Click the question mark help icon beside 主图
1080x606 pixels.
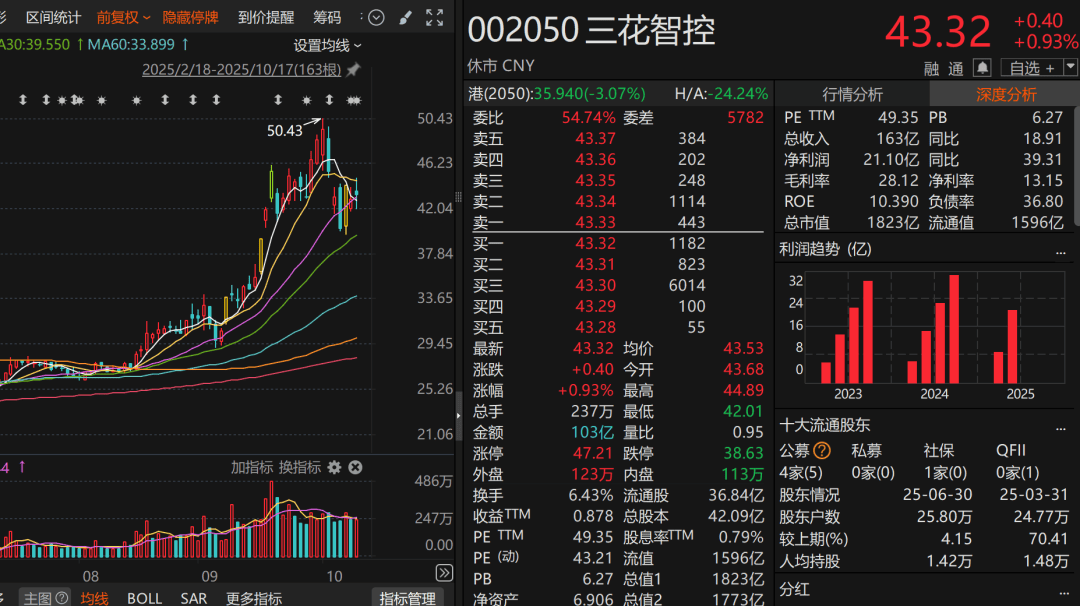[60, 598]
